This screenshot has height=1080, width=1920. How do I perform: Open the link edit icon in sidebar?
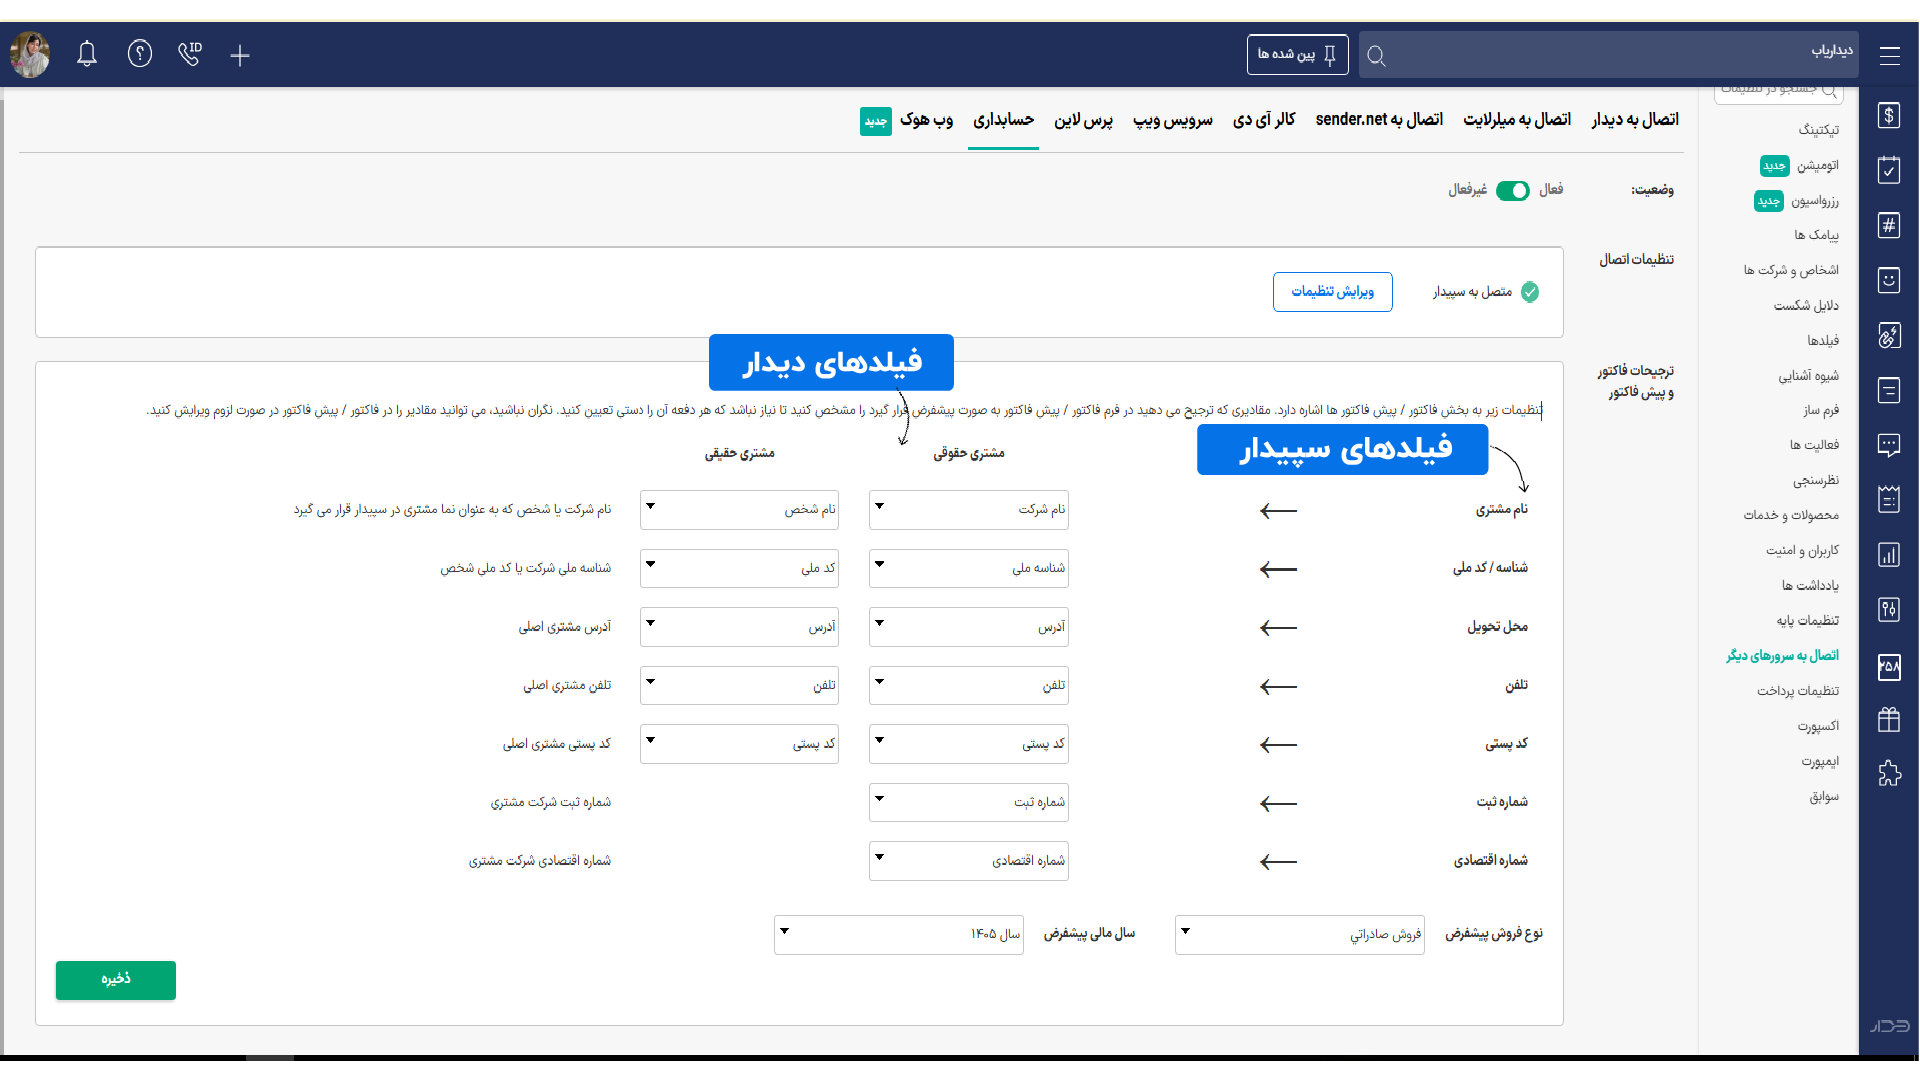tap(1889, 335)
